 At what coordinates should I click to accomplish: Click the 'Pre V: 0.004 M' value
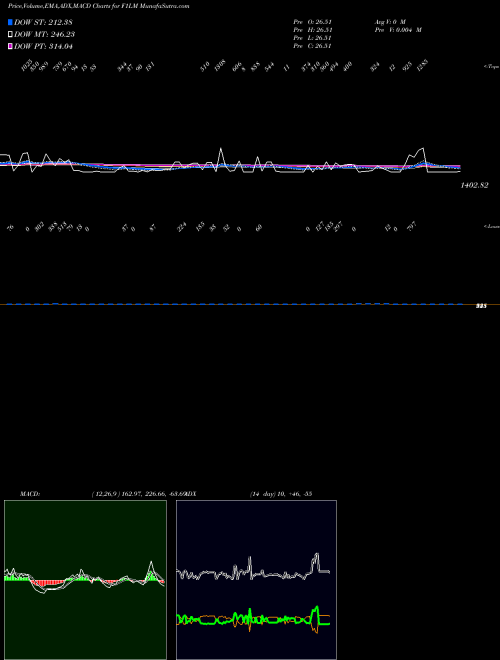(398, 30)
